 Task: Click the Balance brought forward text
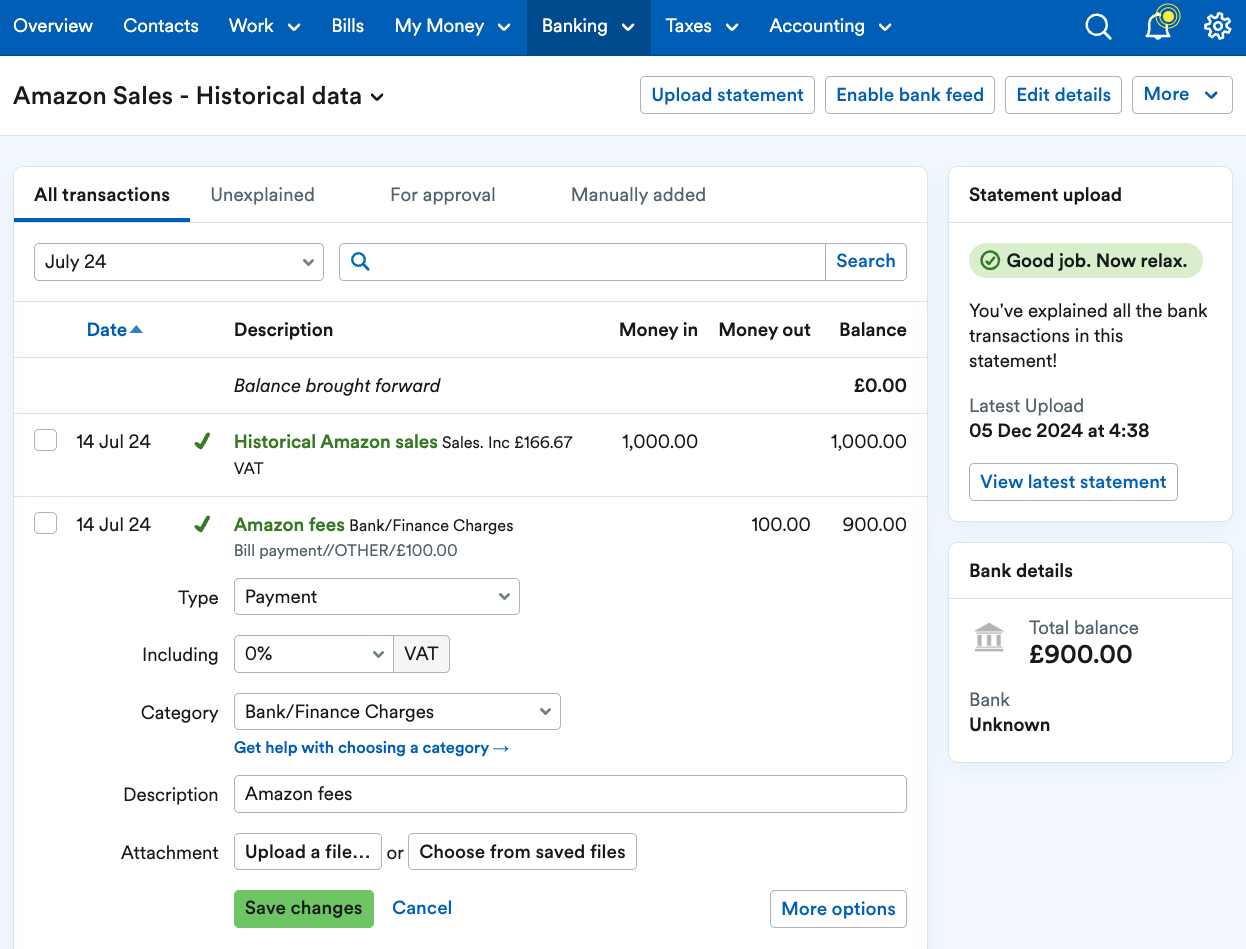click(337, 386)
